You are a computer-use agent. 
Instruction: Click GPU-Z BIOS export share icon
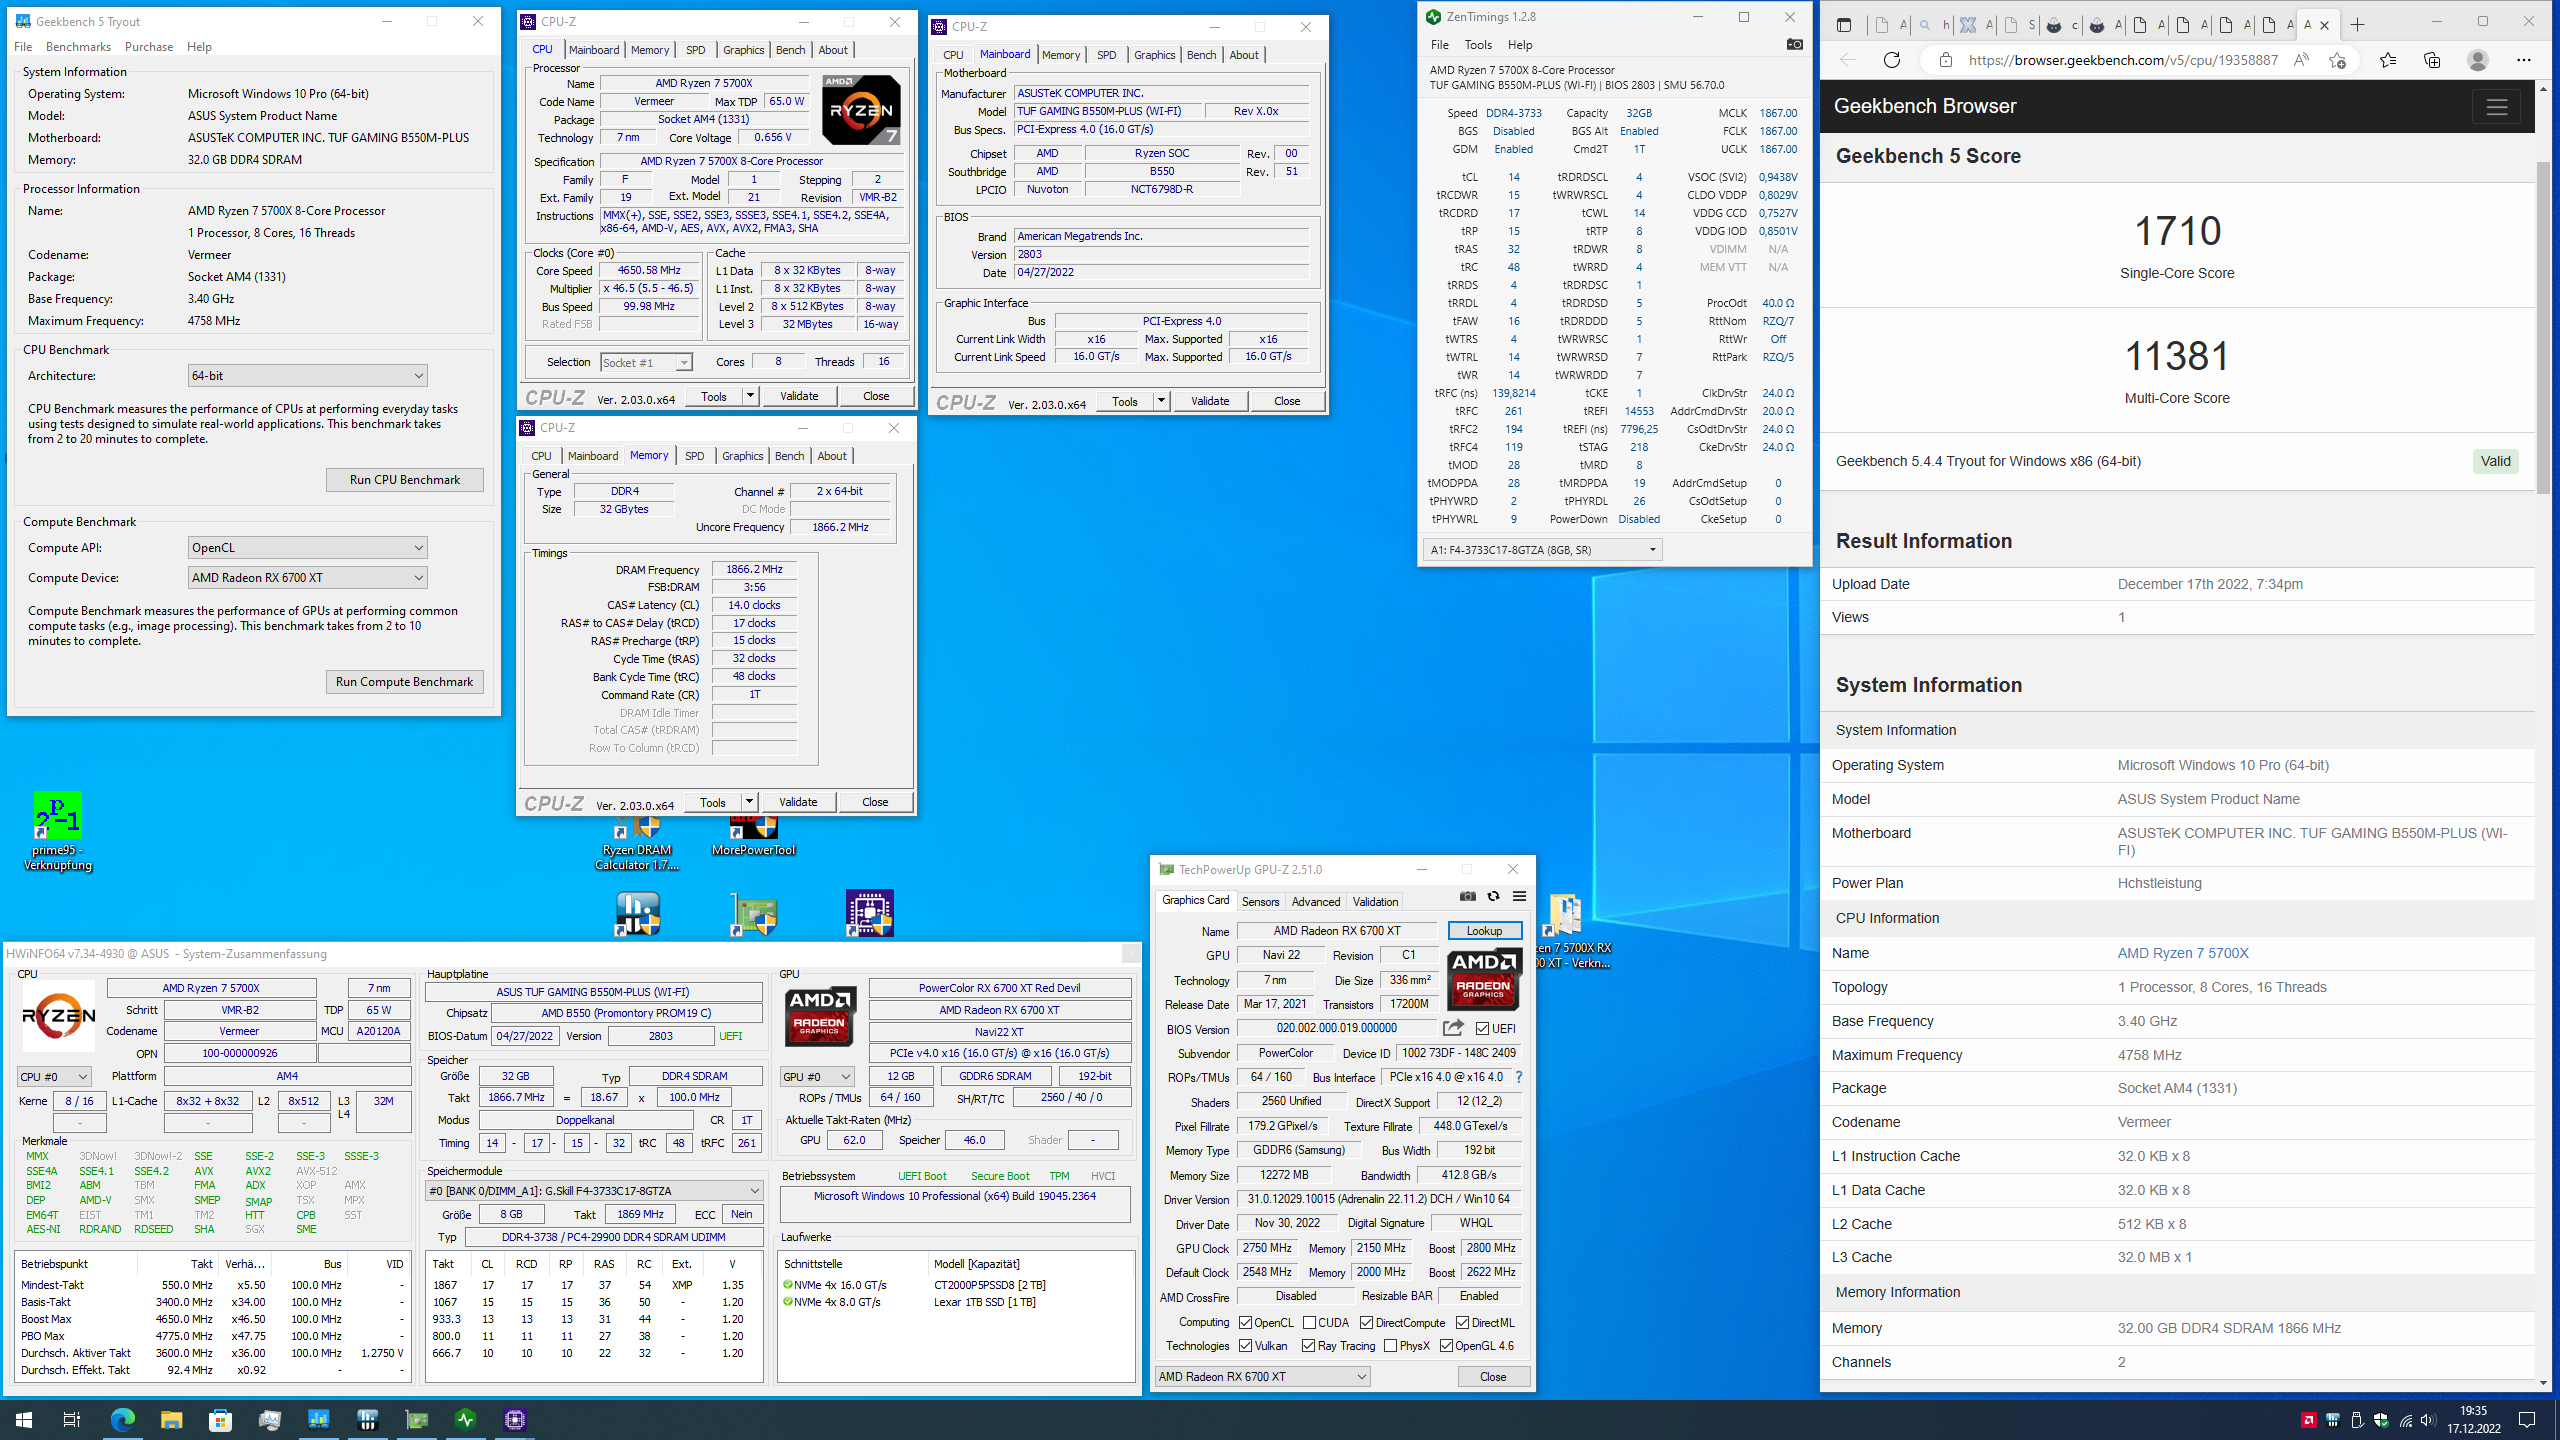1453,1028
